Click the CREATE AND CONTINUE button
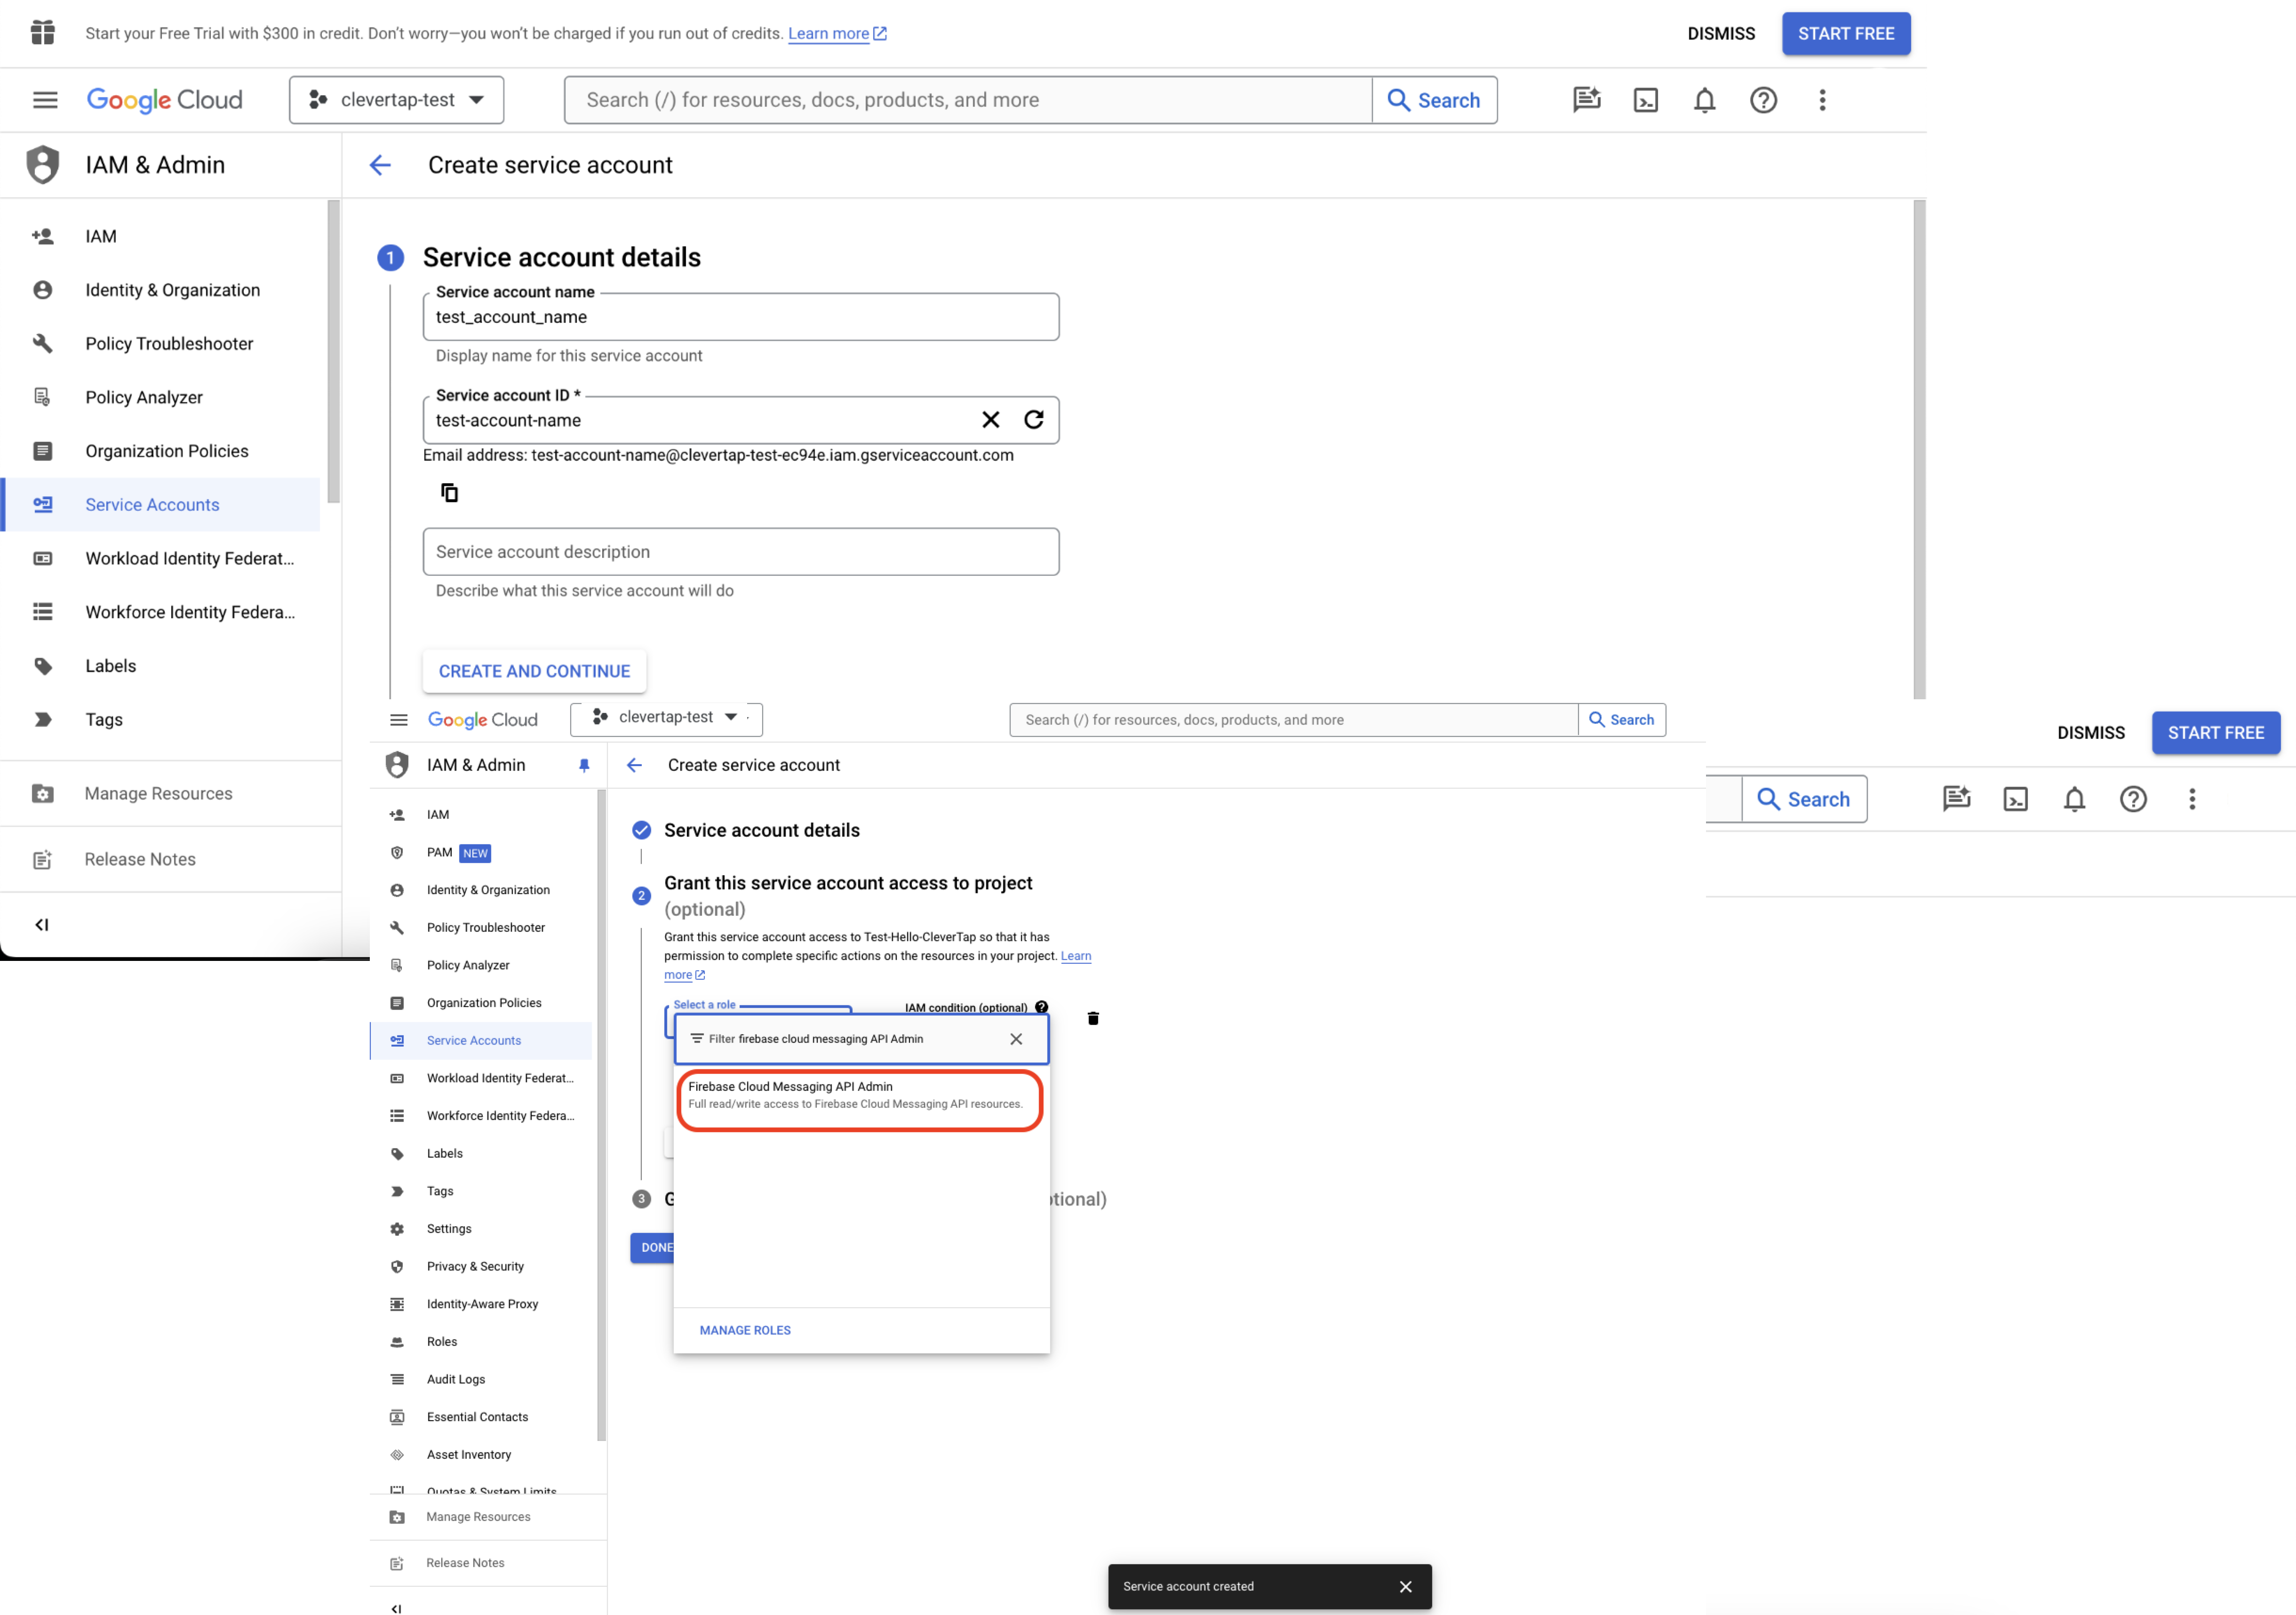The image size is (2296, 1615). tap(534, 672)
